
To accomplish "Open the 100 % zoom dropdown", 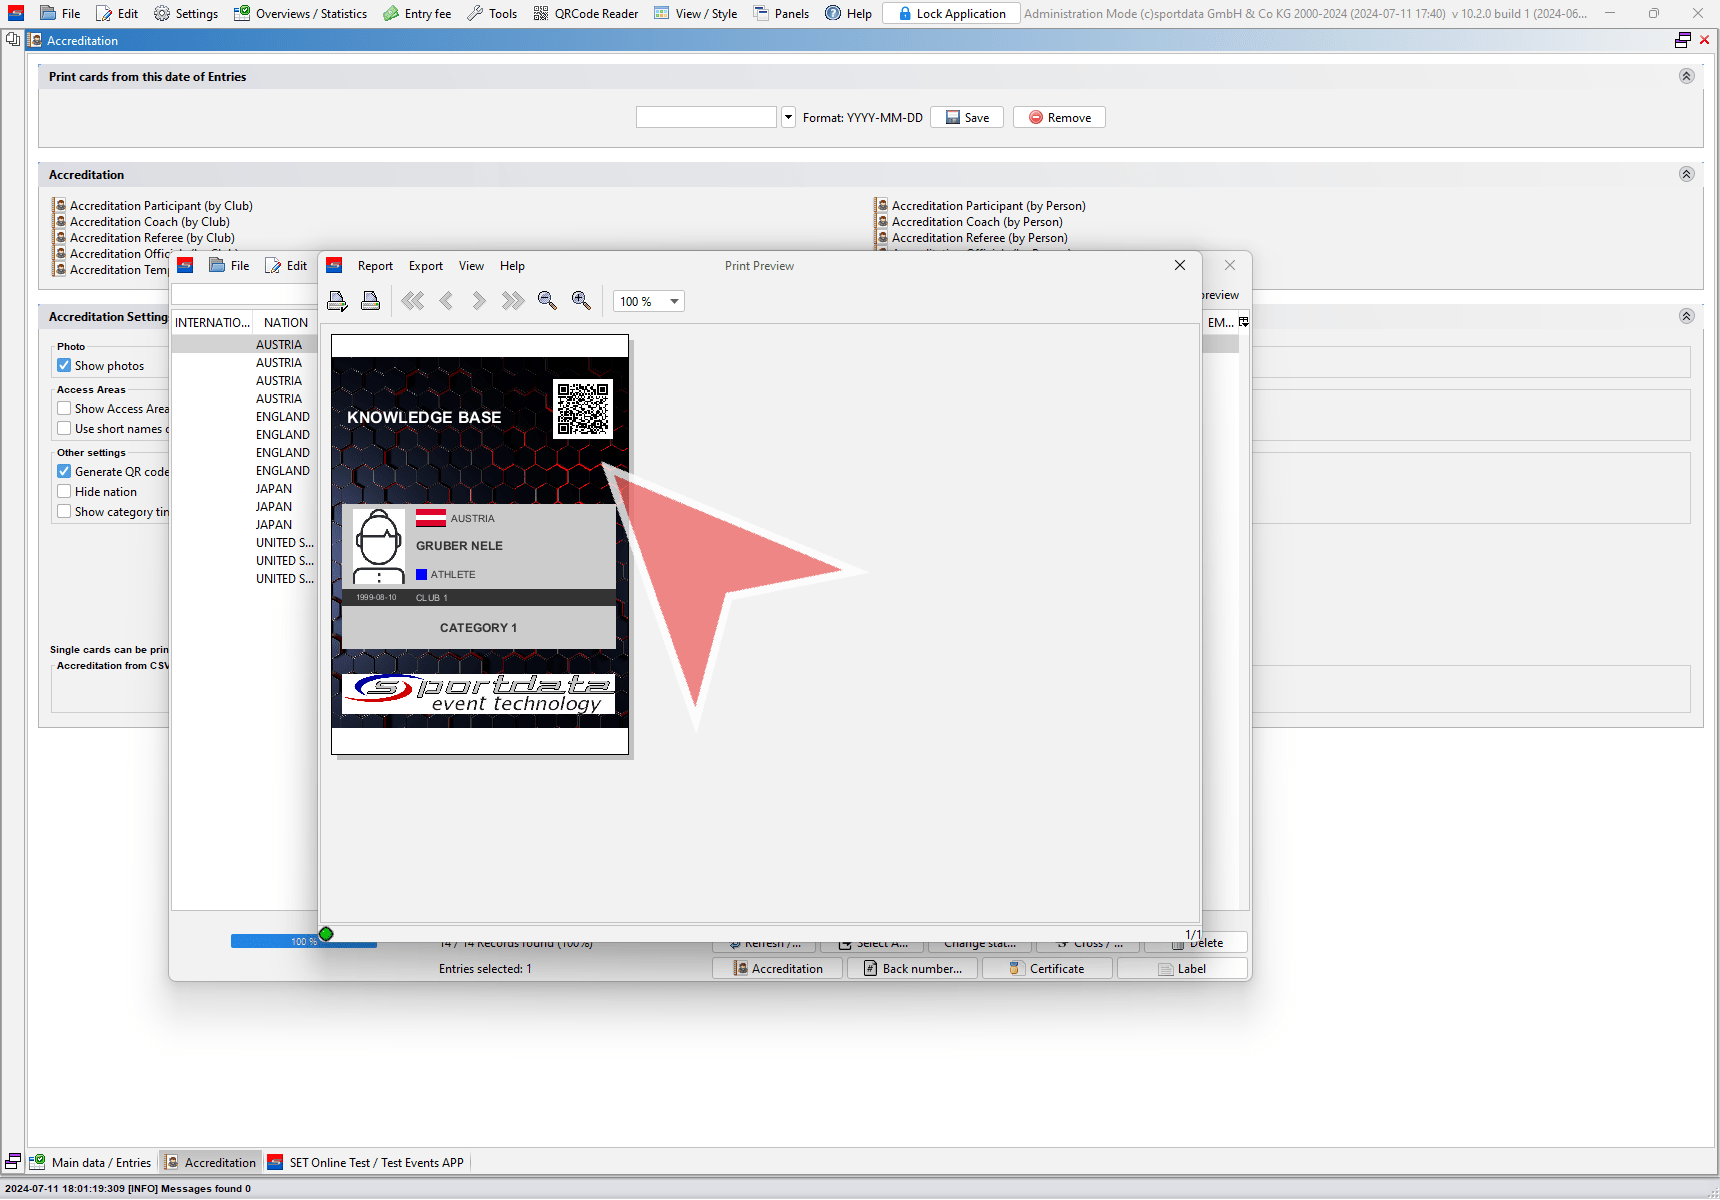I will click(674, 302).
